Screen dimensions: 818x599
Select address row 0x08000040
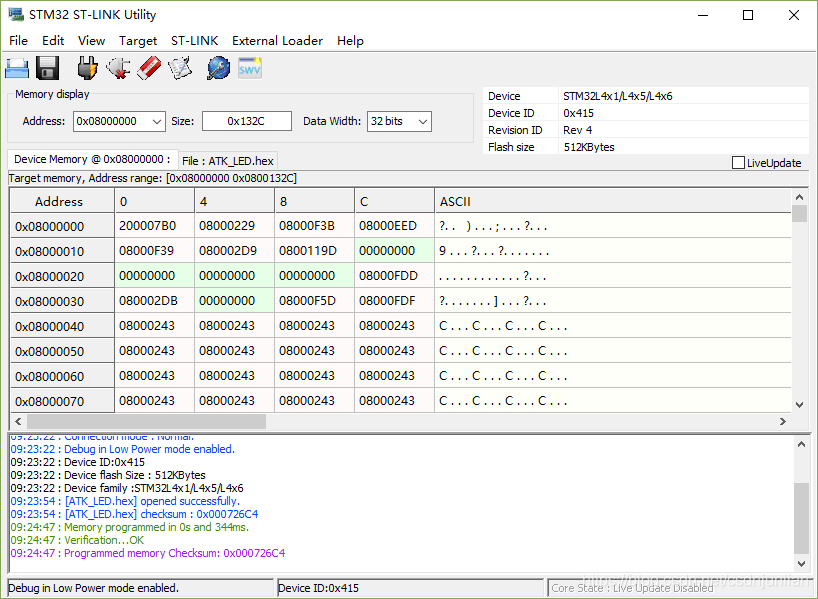[x=62, y=326]
